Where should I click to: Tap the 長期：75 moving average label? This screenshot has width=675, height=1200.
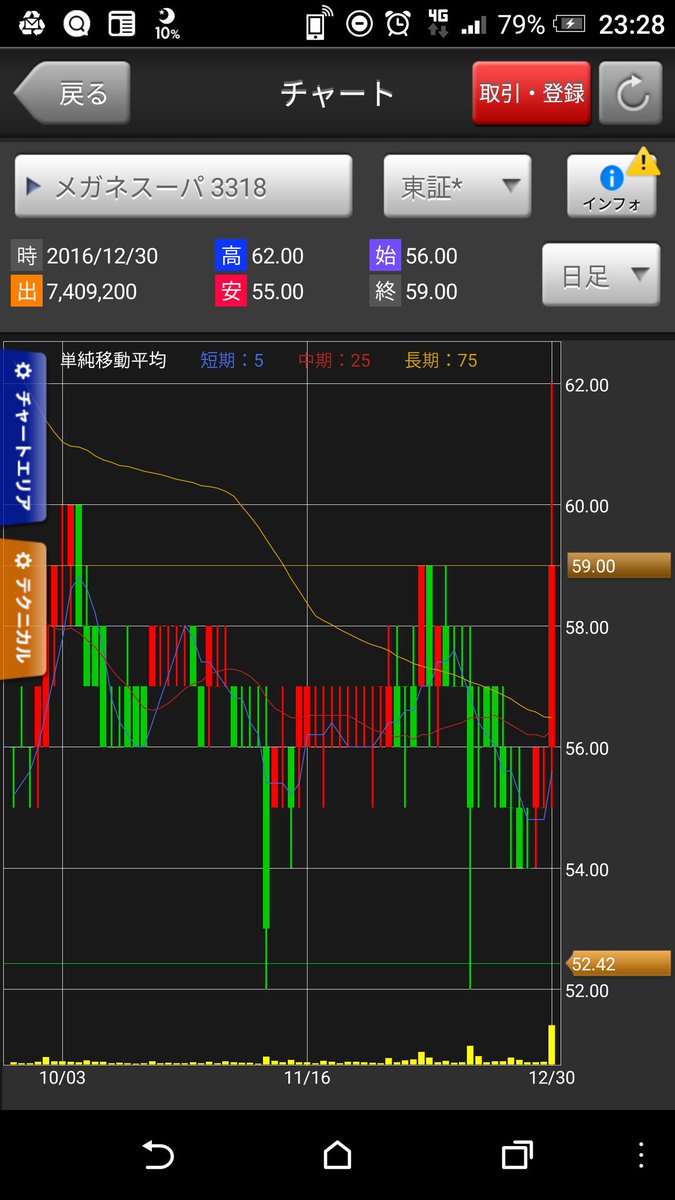(x=441, y=360)
